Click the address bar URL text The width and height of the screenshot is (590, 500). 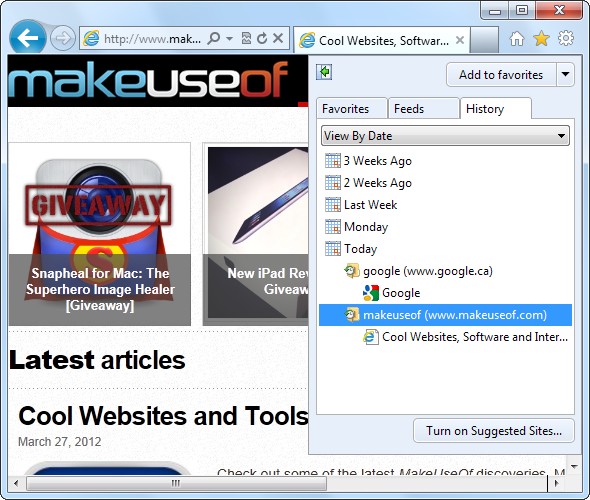[x=152, y=38]
